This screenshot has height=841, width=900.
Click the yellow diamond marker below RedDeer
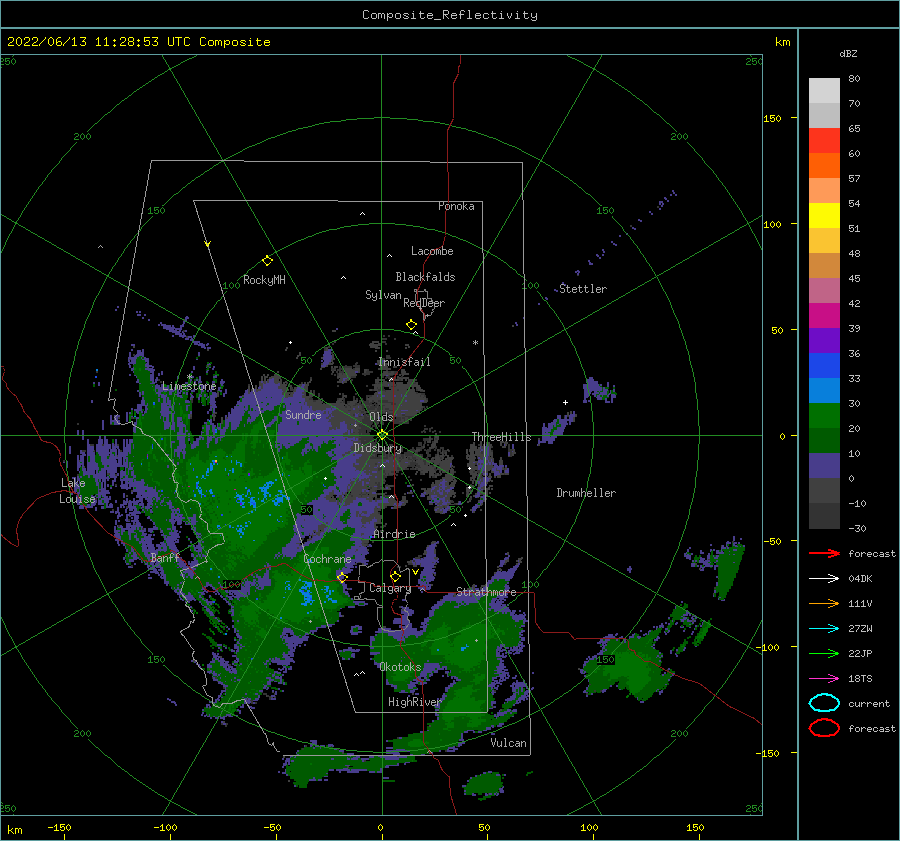point(411,324)
